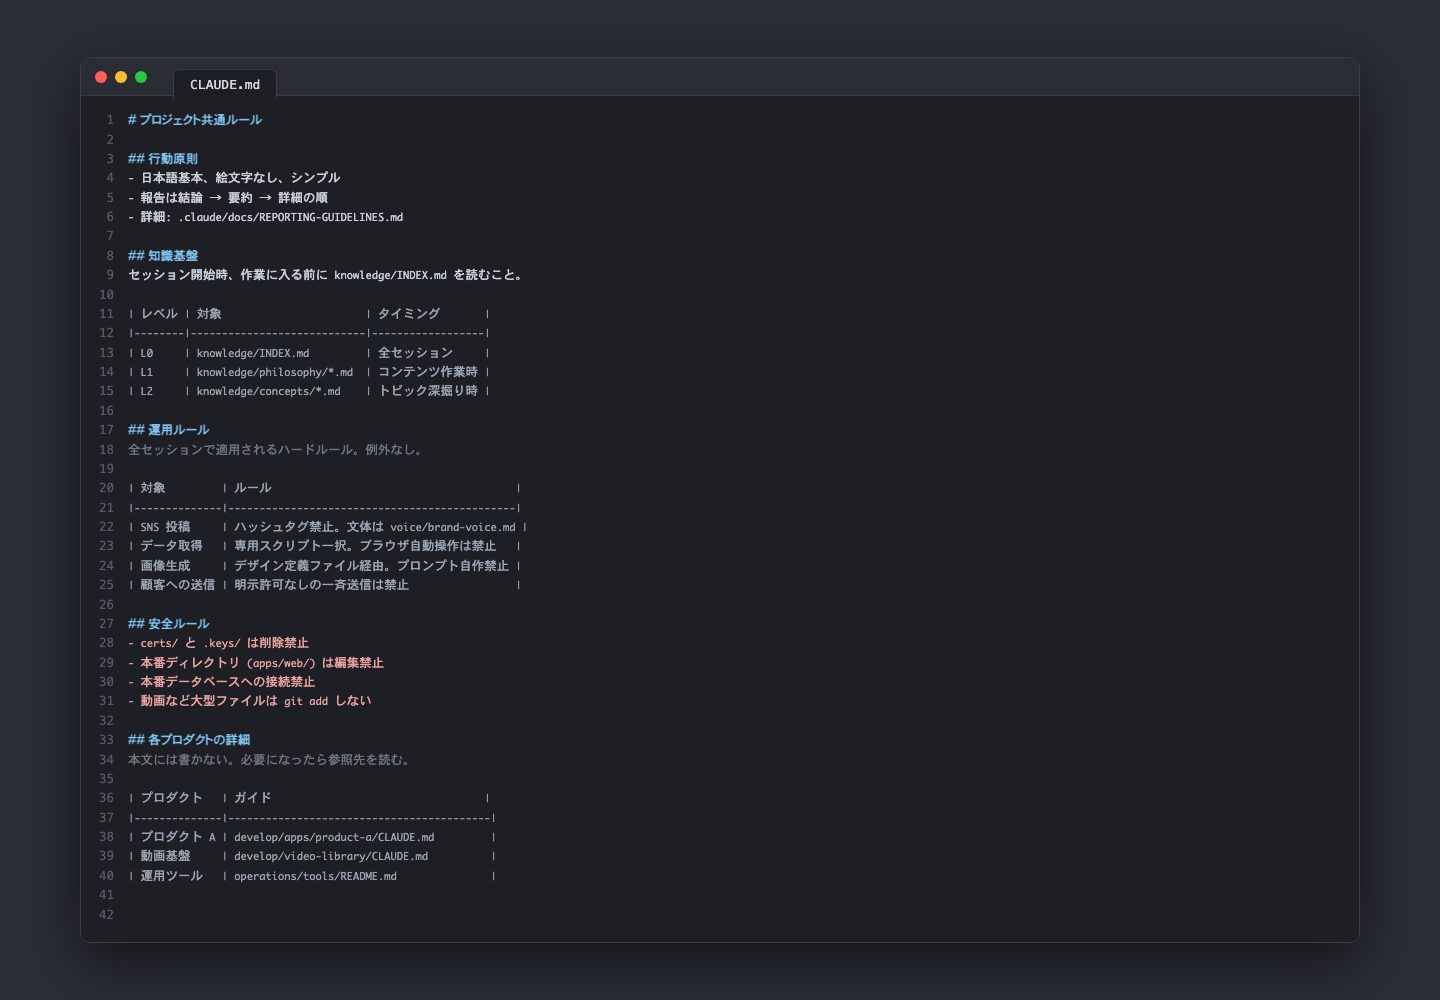Select the CLAUDE.md tab
The width and height of the screenshot is (1440, 1000).
225,84
